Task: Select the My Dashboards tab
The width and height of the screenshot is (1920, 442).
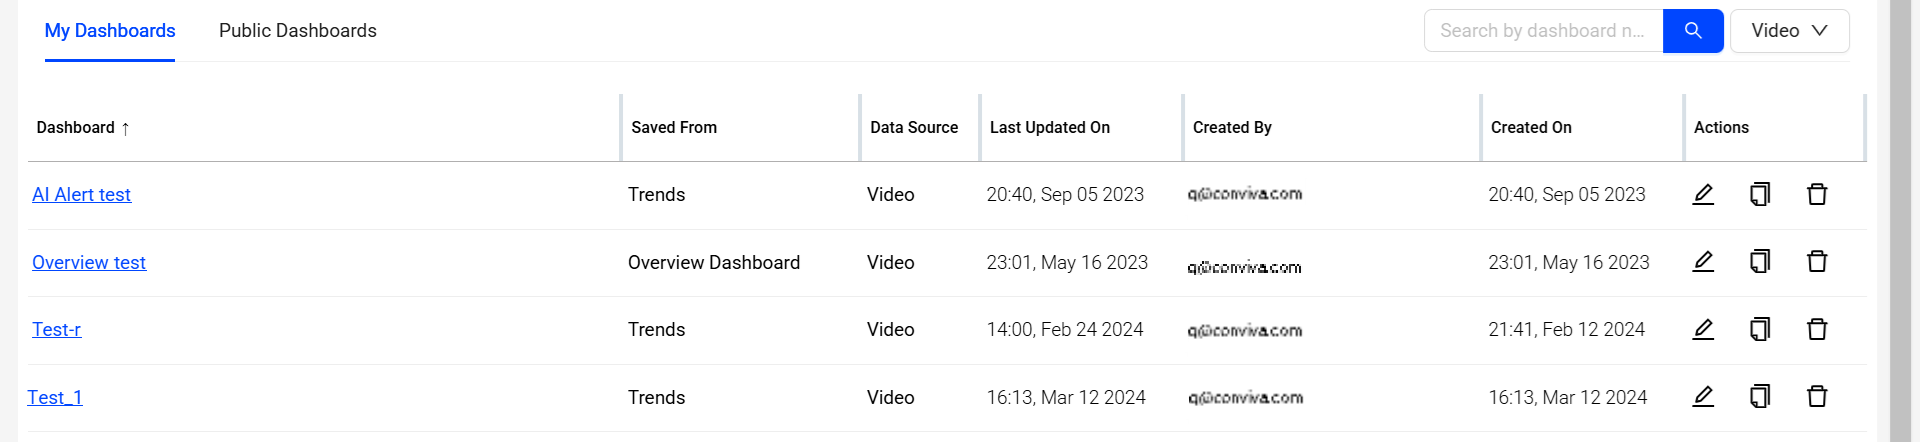Action: click(x=110, y=31)
